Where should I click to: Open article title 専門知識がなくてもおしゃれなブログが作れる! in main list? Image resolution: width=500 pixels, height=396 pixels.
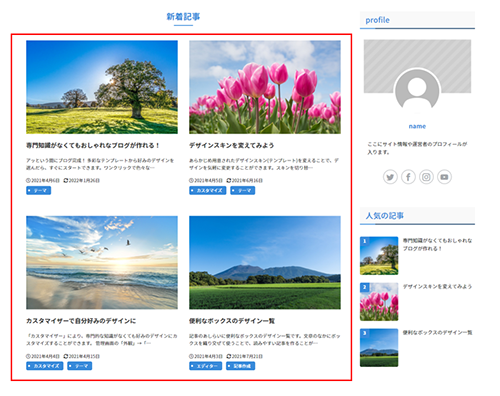click(x=93, y=146)
